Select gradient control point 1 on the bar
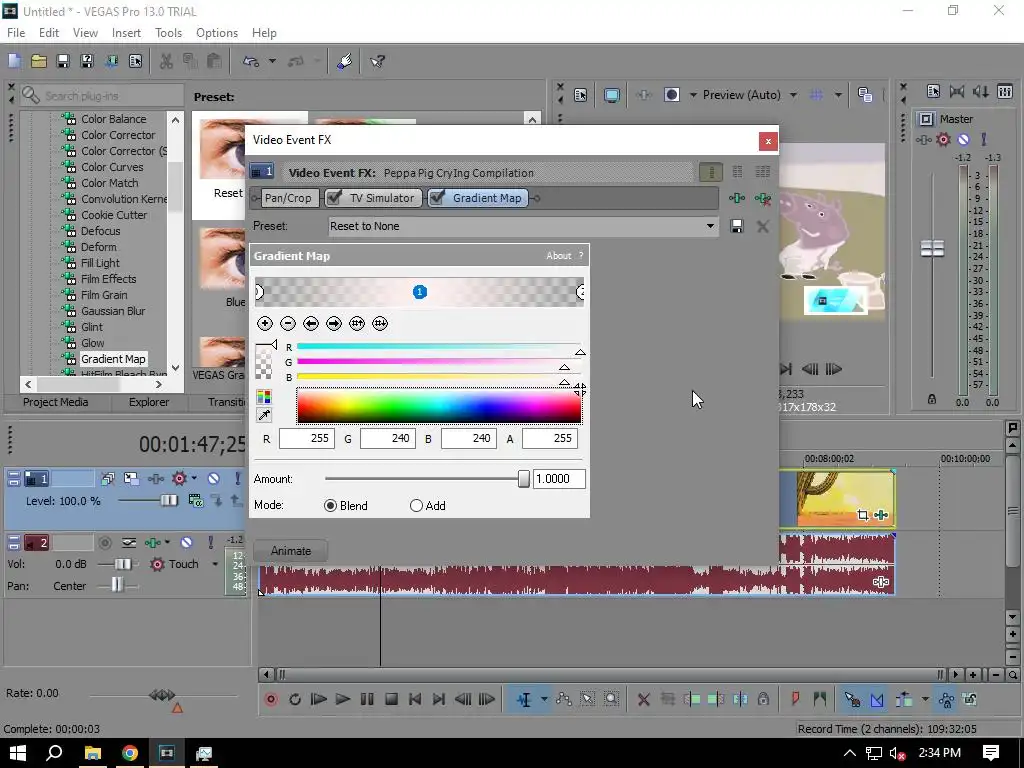 tap(420, 292)
